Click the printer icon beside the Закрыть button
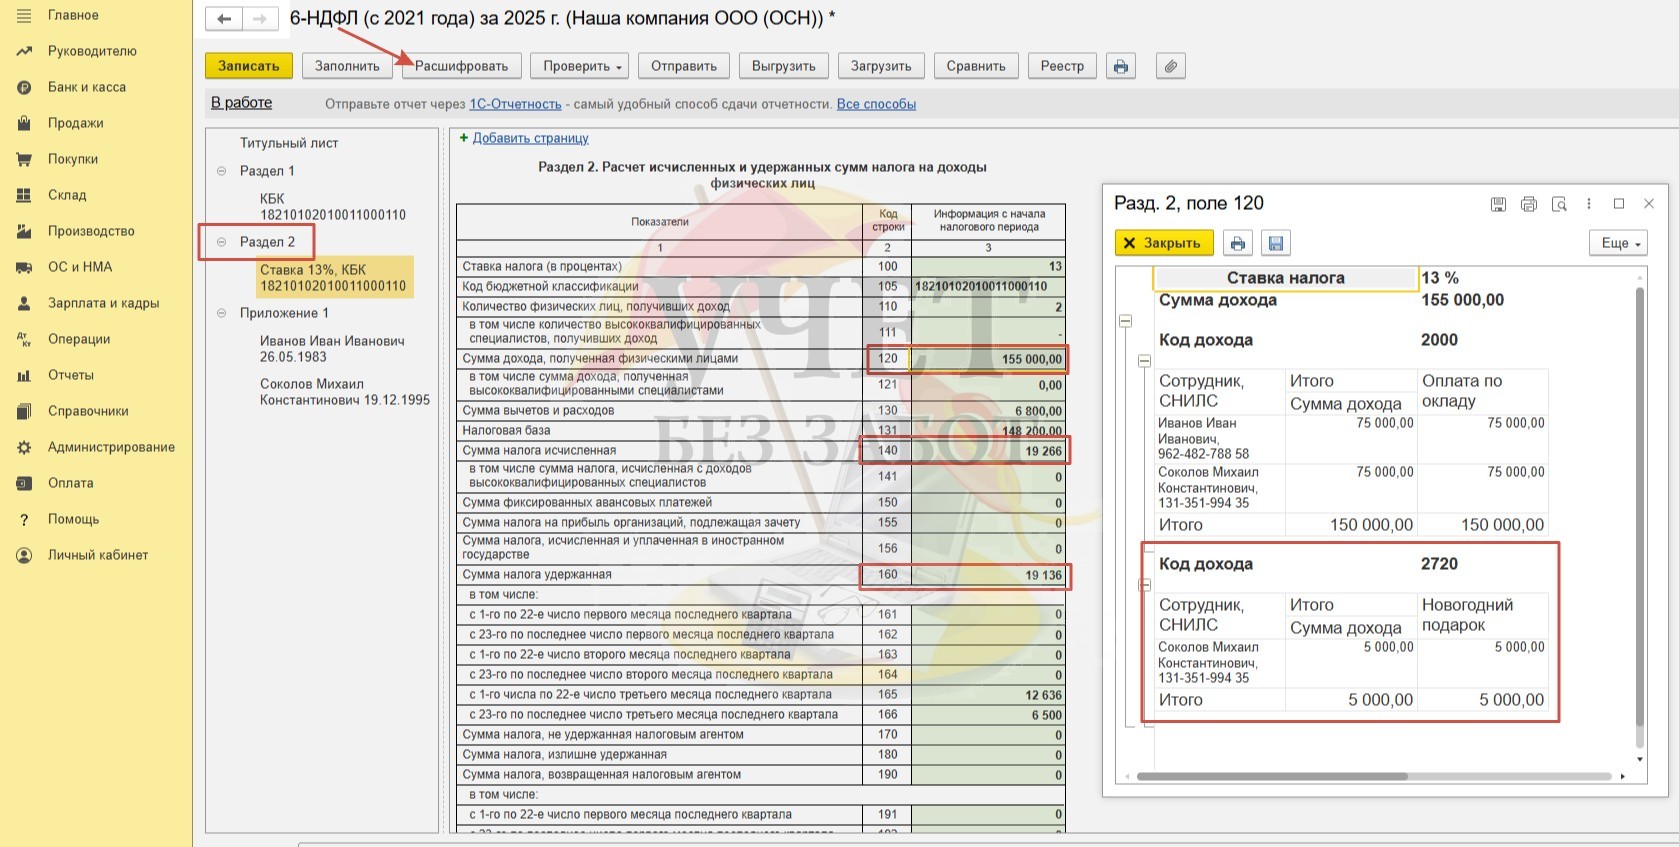 tap(1237, 243)
